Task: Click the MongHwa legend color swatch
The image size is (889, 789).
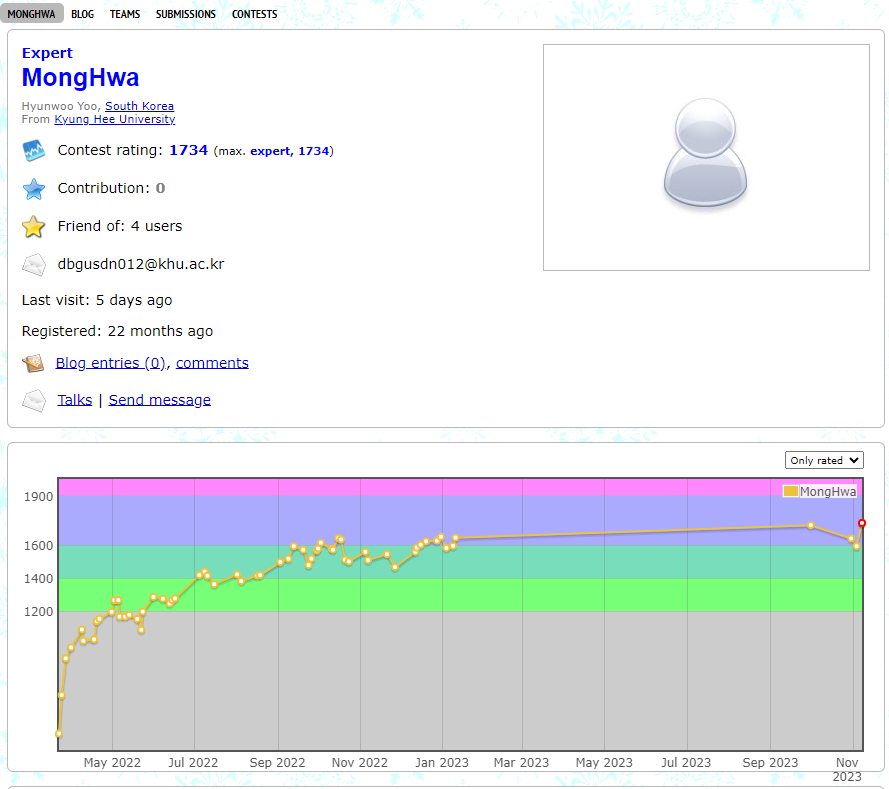Action: [790, 491]
